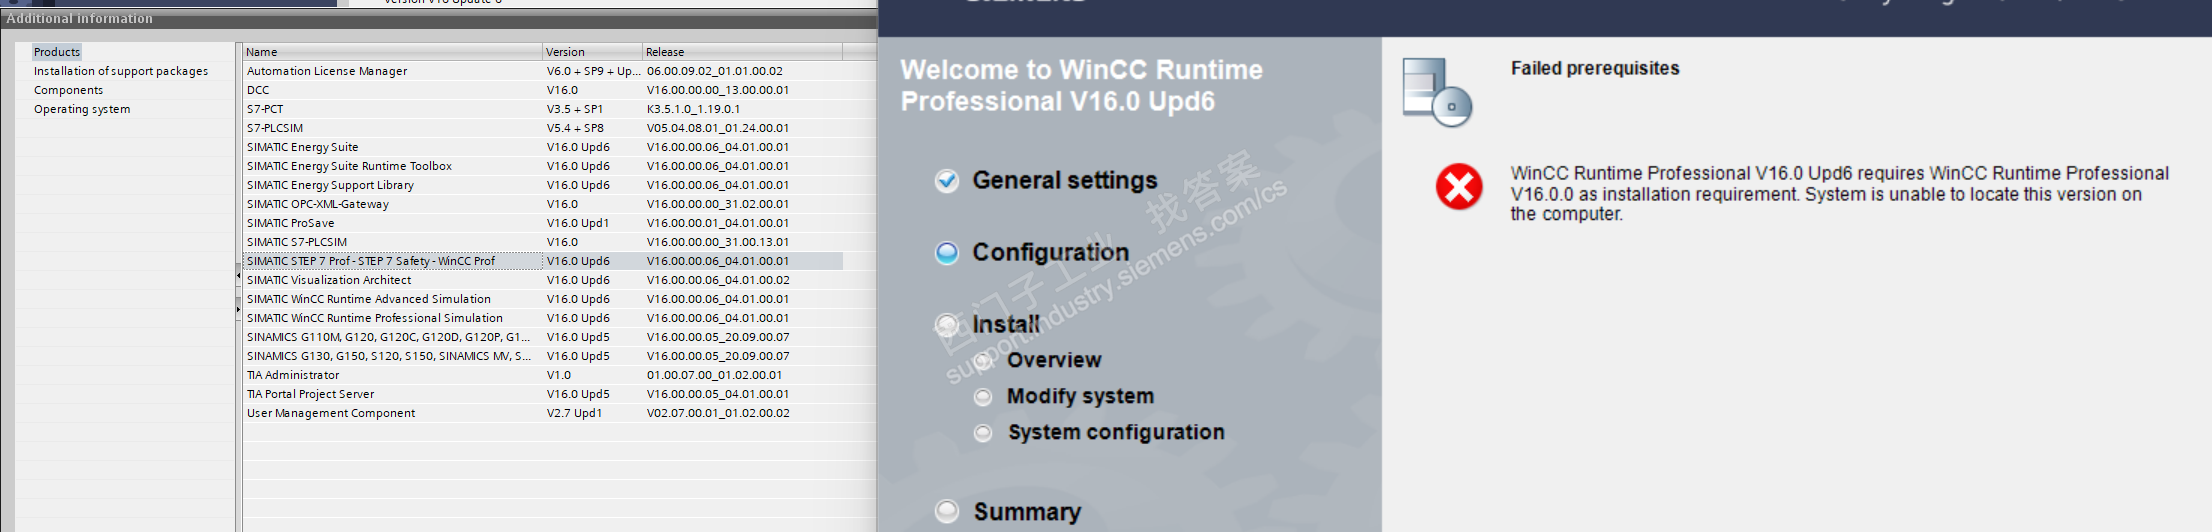Click the General settings checkmark icon
This screenshot has height=532, width=2212.
(x=946, y=180)
